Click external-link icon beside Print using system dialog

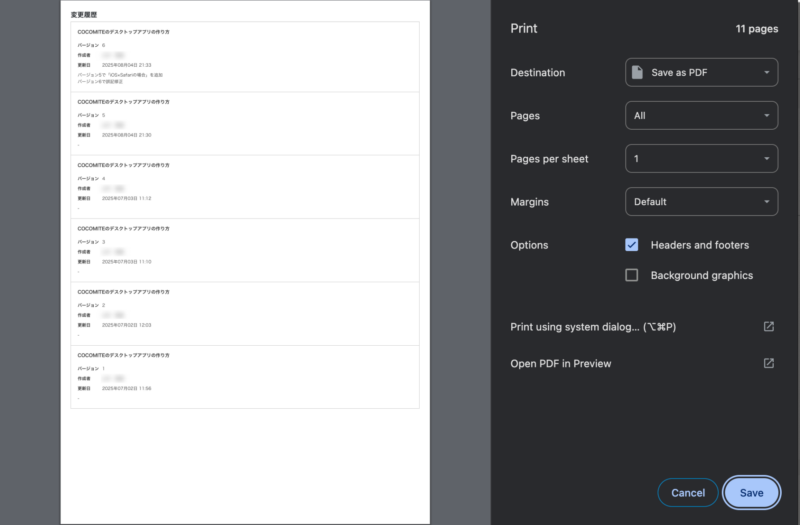tap(768, 326)
